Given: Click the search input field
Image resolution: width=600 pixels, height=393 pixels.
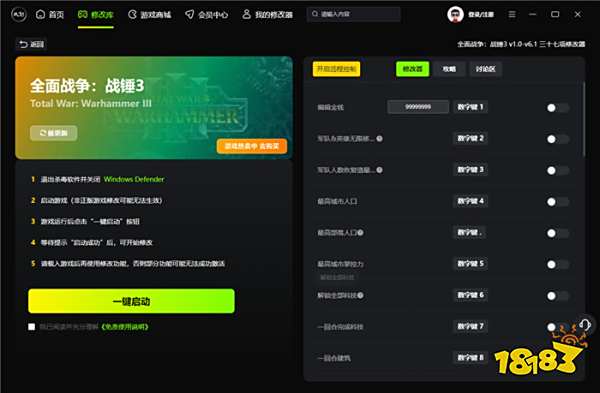Looking at the screenshot, I should tap(354, 14).
